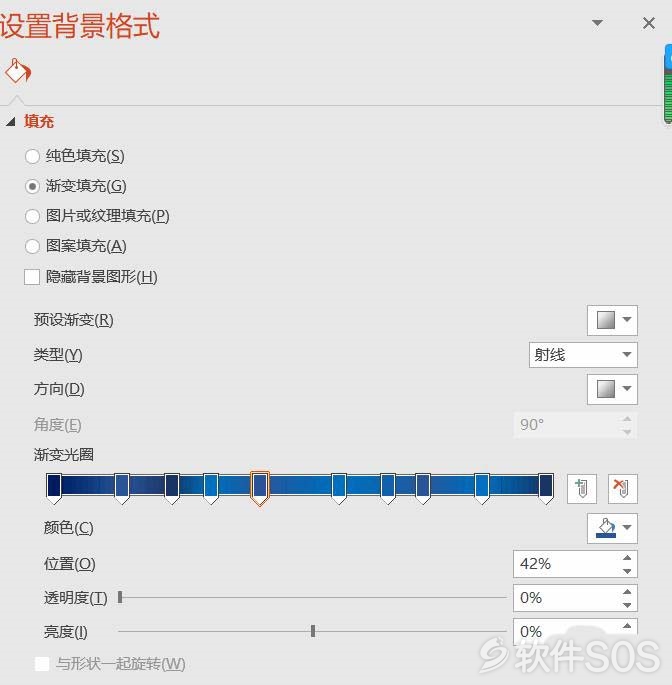Click the 位置(O) label
Viewport: 672px width, 685px height.
69,564
